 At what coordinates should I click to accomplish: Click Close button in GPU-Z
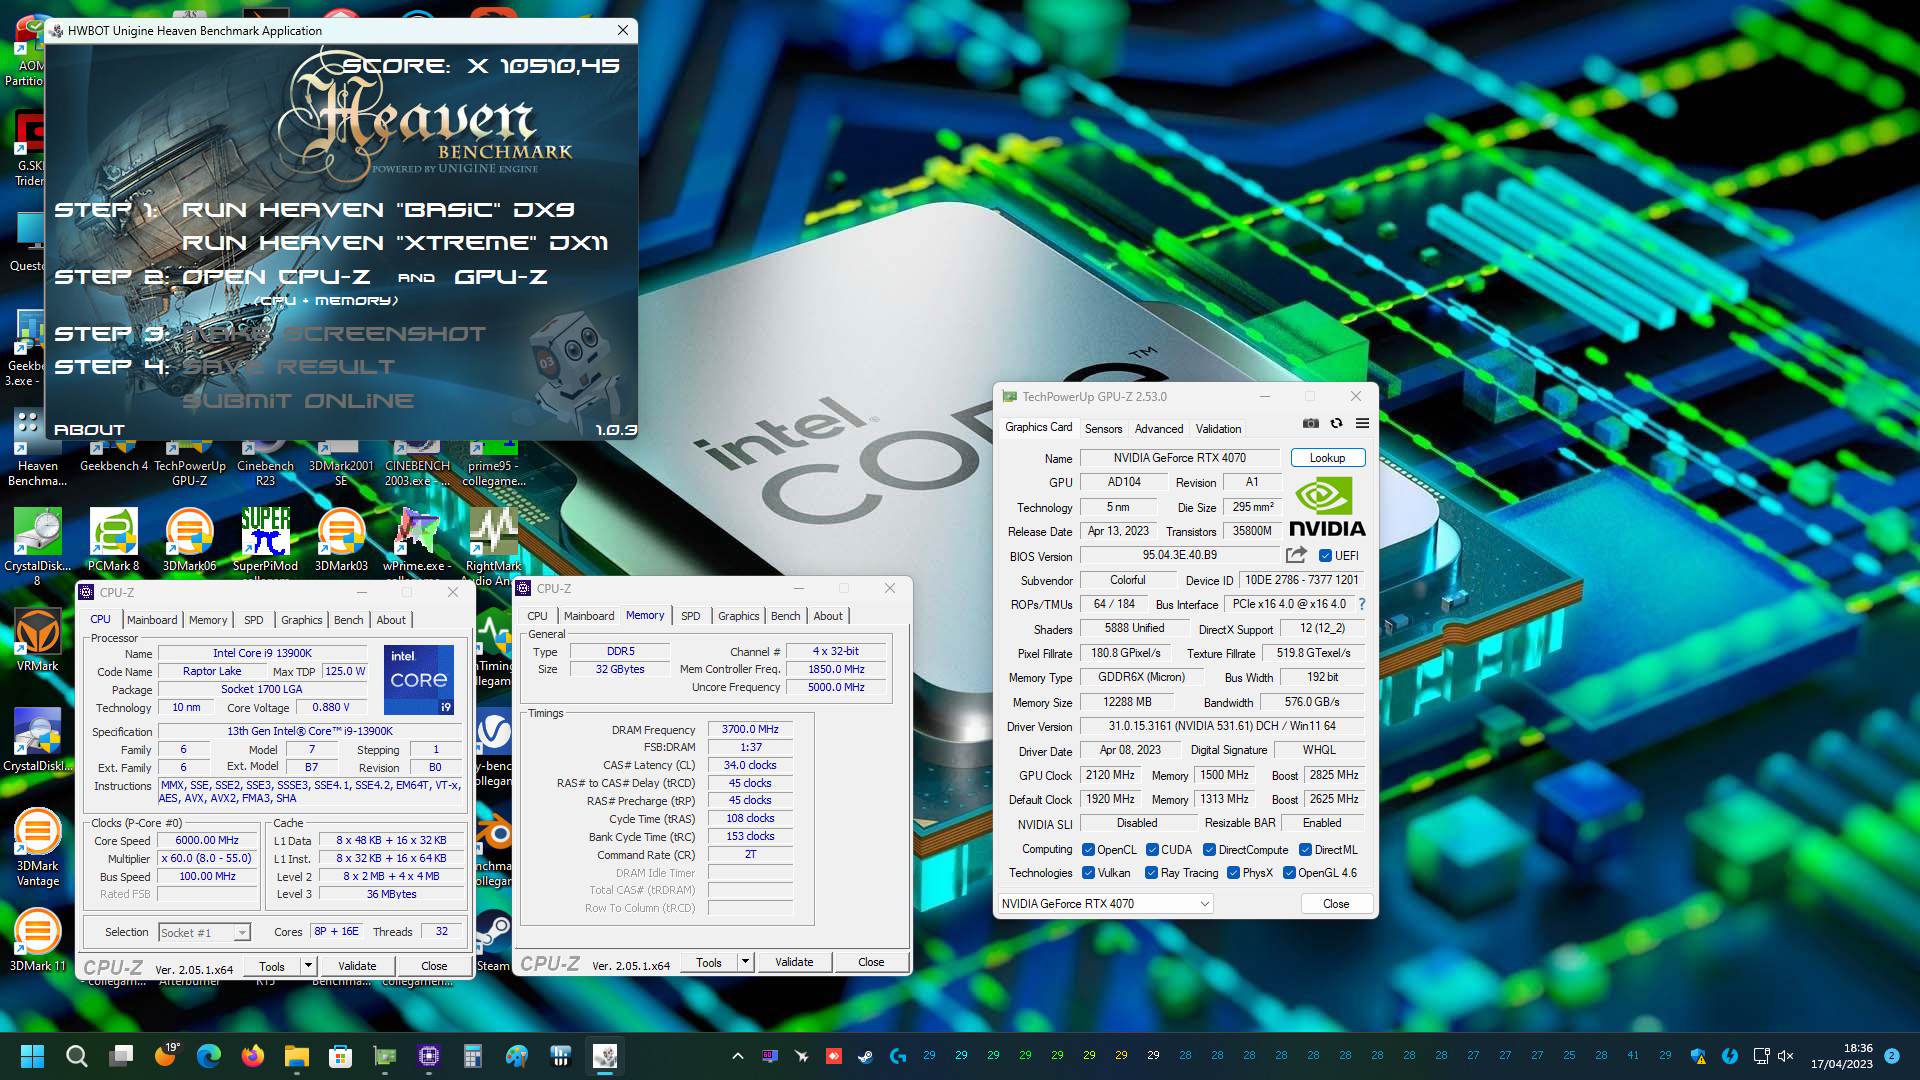(1336, 904)
